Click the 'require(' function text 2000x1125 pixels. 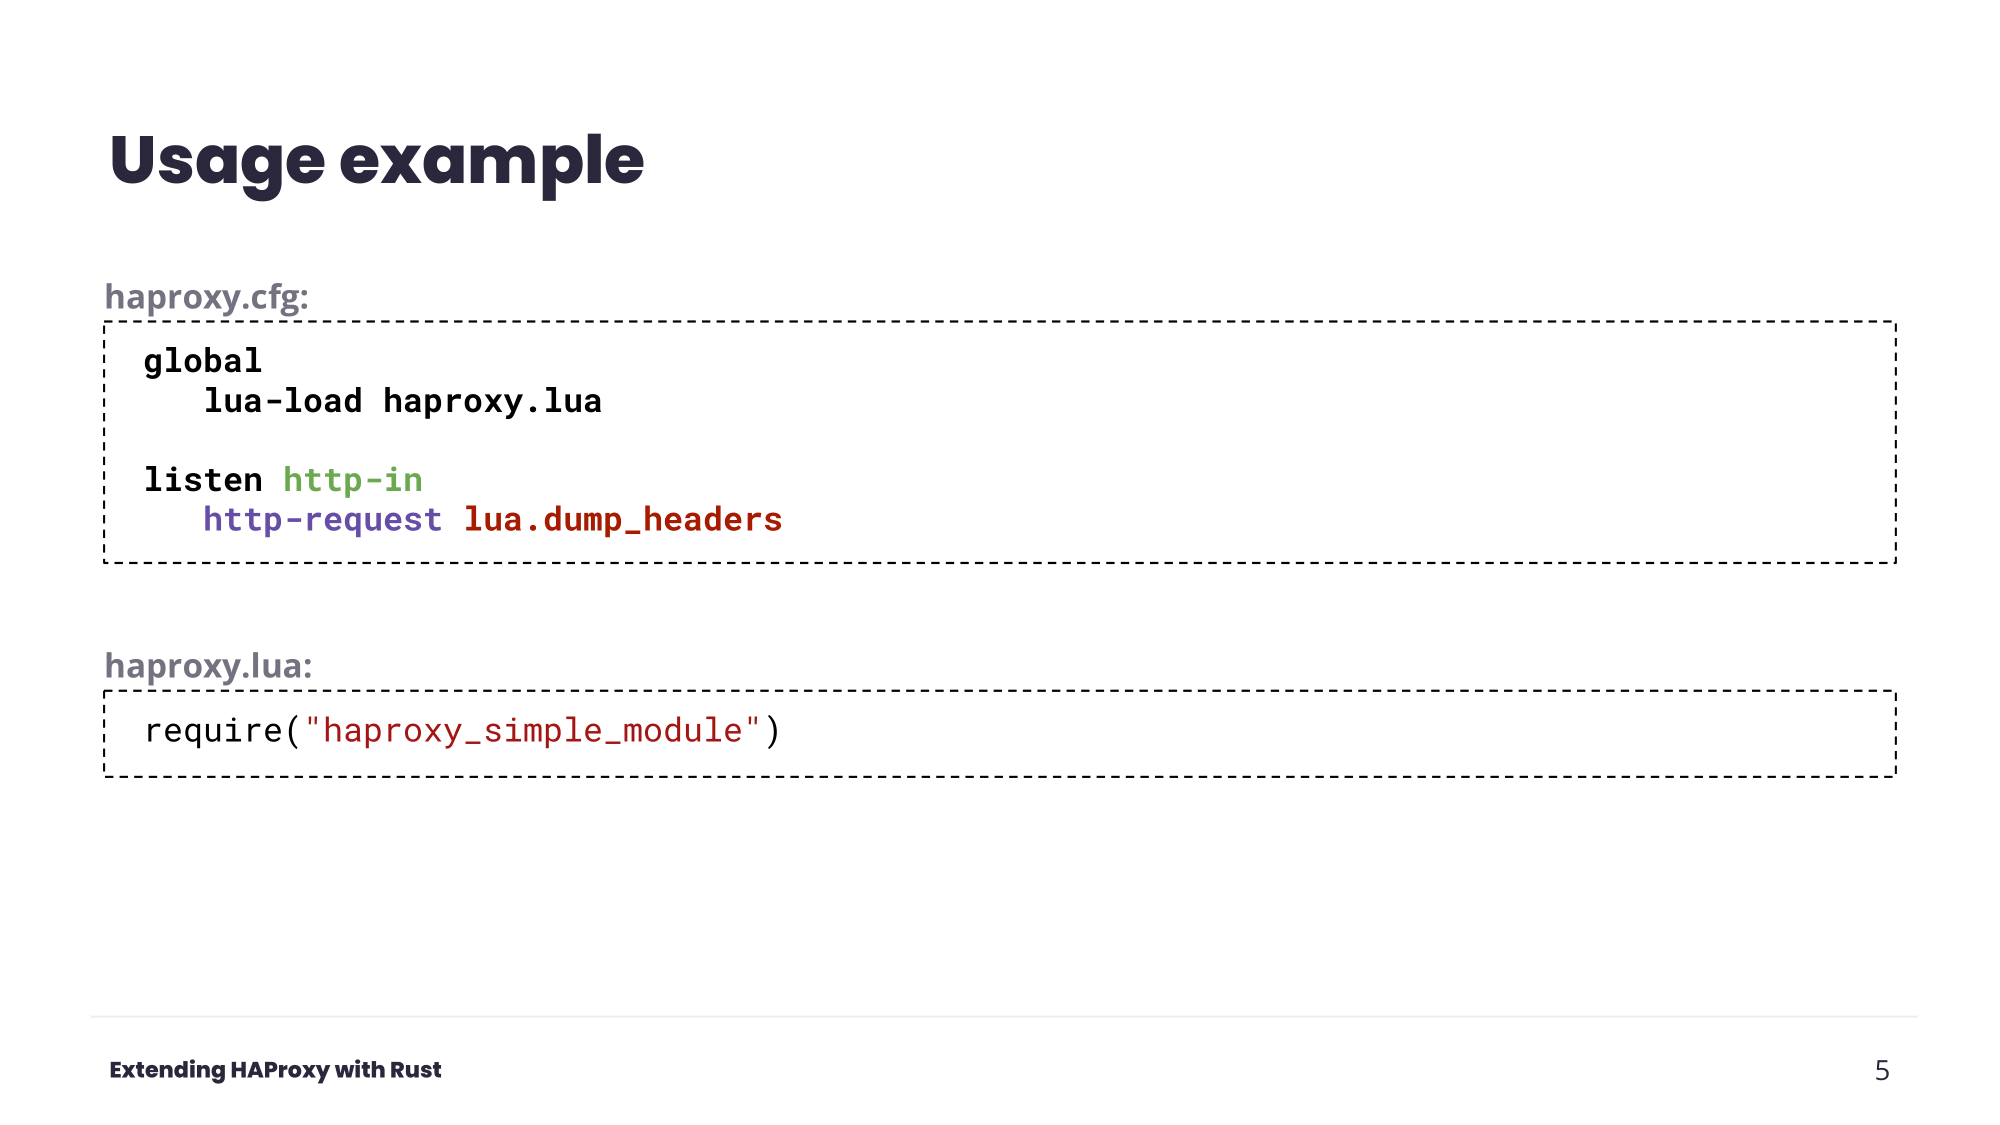coord(223,731)
